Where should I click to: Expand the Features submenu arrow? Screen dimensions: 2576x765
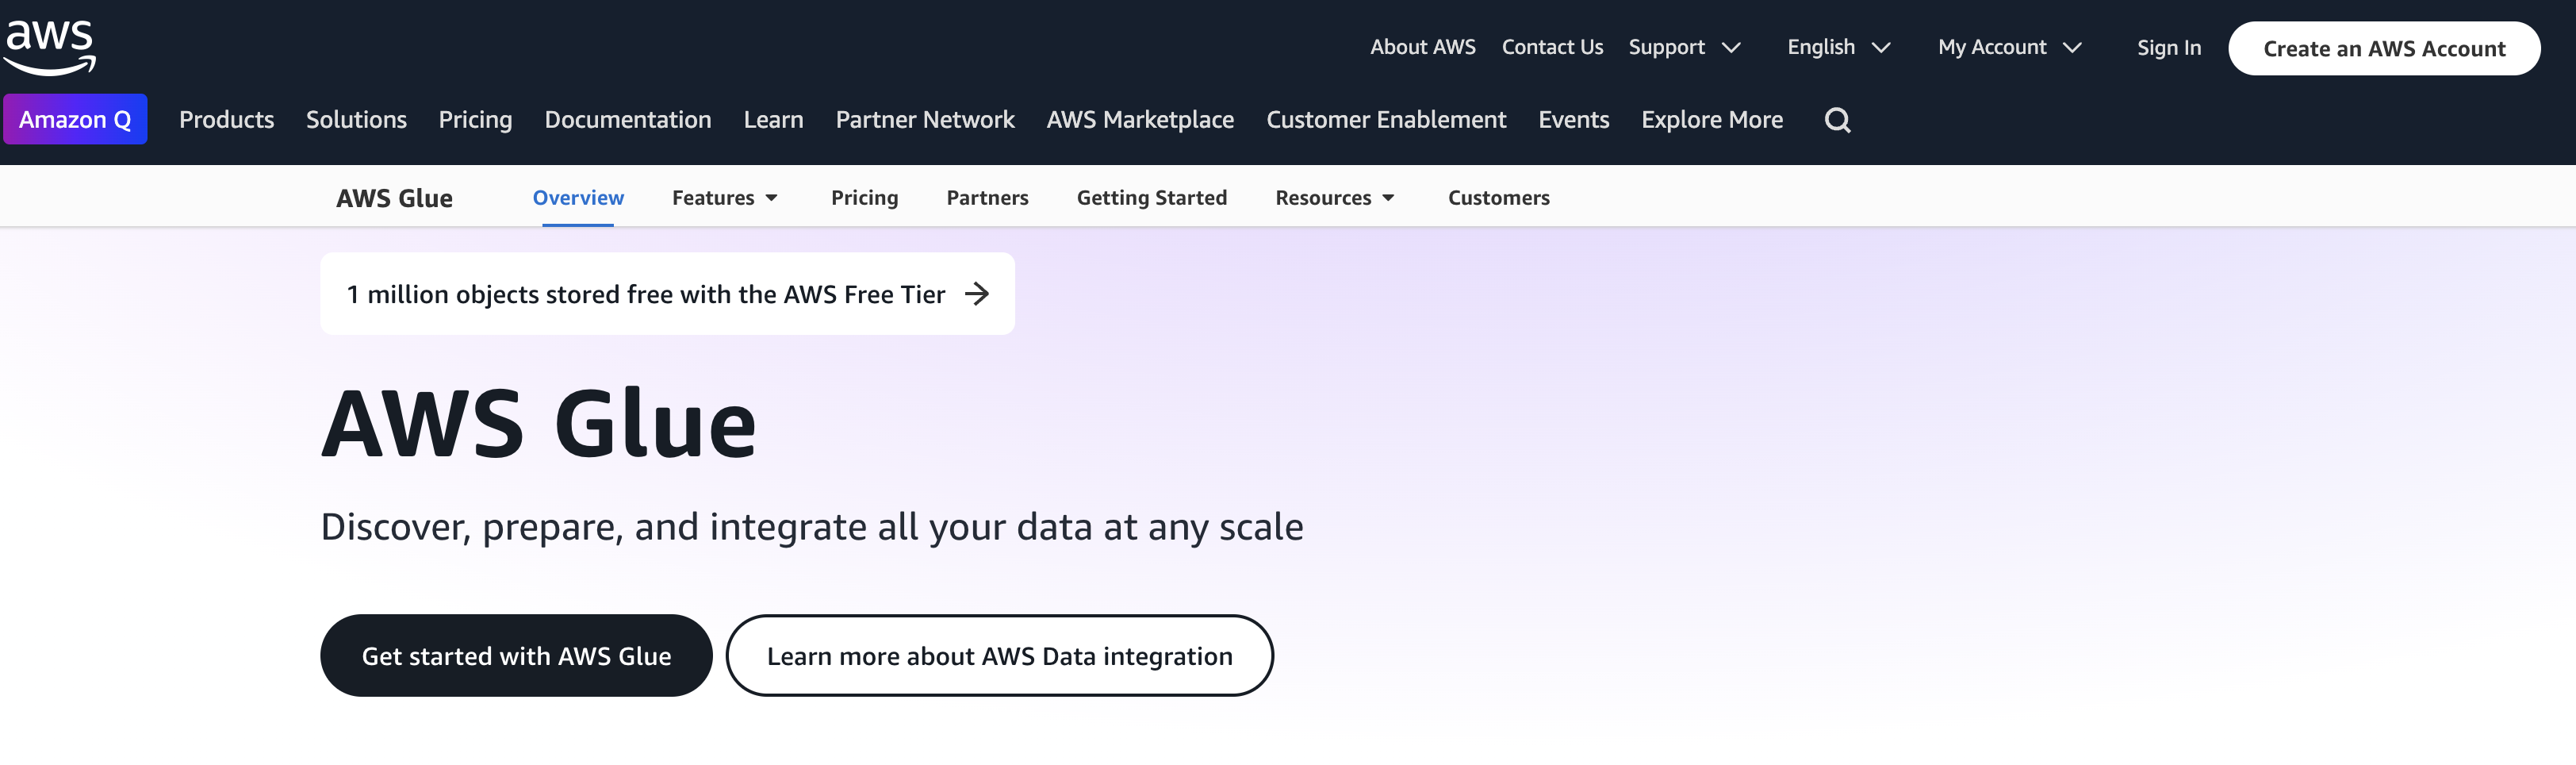click(x=771, y=198)
